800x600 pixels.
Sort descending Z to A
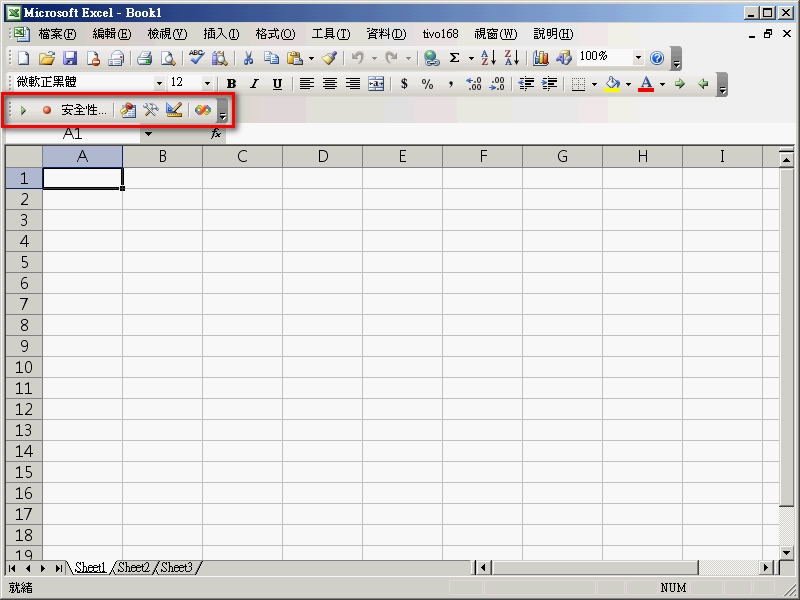[x=511, y=58]
